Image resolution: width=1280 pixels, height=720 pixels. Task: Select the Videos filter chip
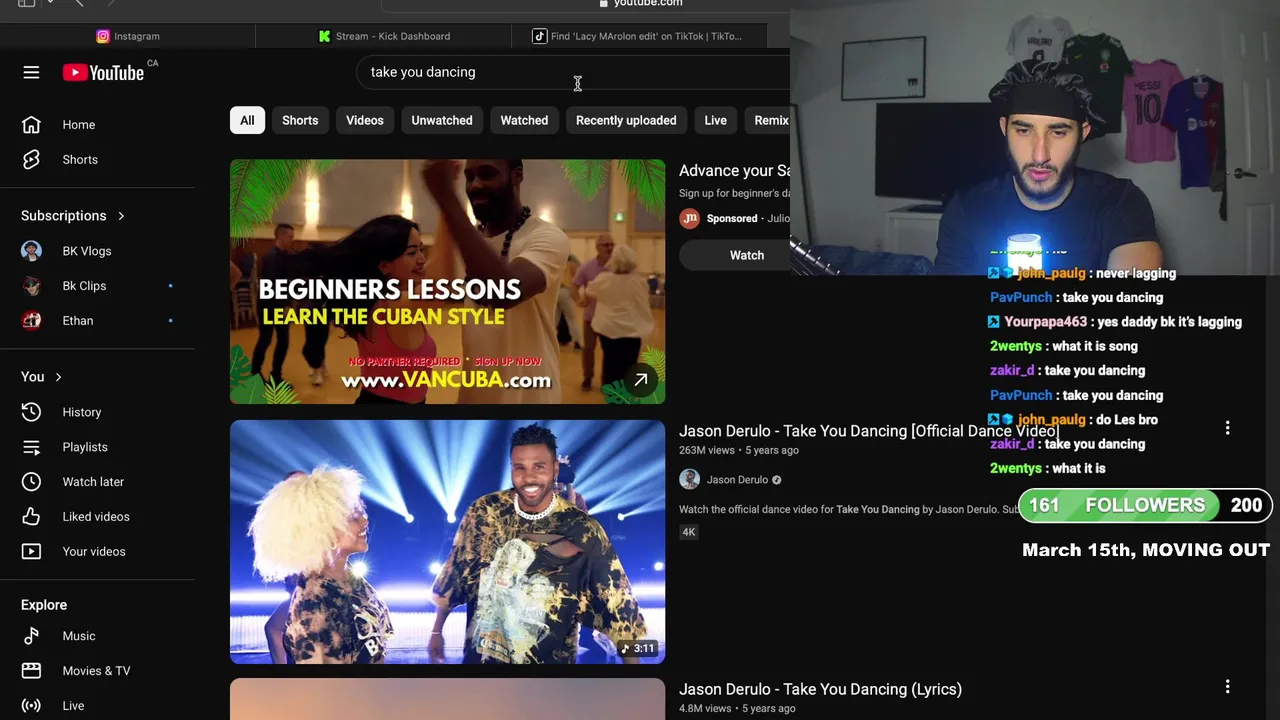[365, 120]
